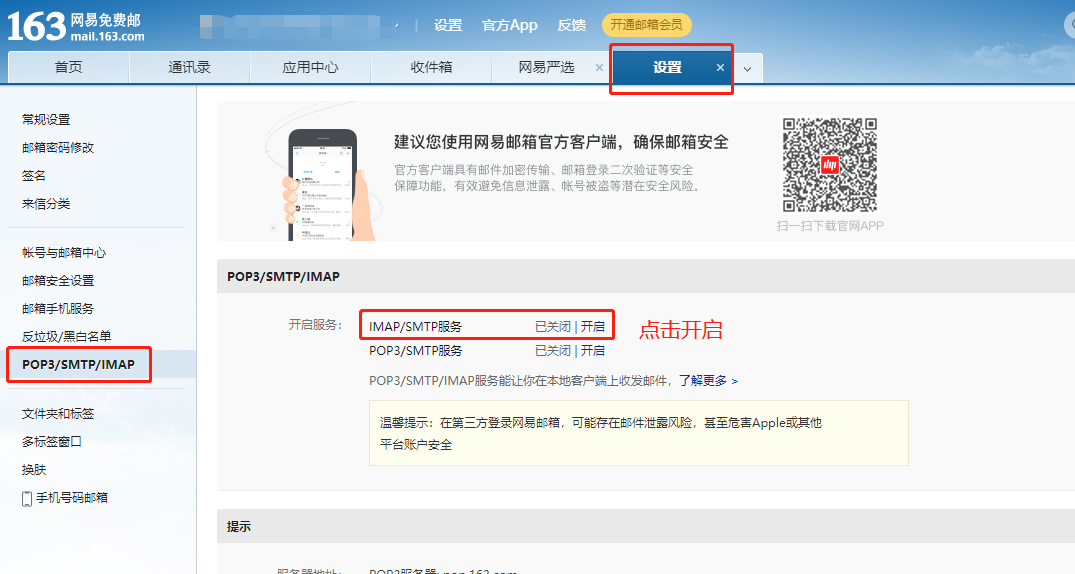The width and height of the screenshot is (1075, 574).
Task: Click 已关闭 status beside IMAP/SMTP服务
Action: pos(553,326)
